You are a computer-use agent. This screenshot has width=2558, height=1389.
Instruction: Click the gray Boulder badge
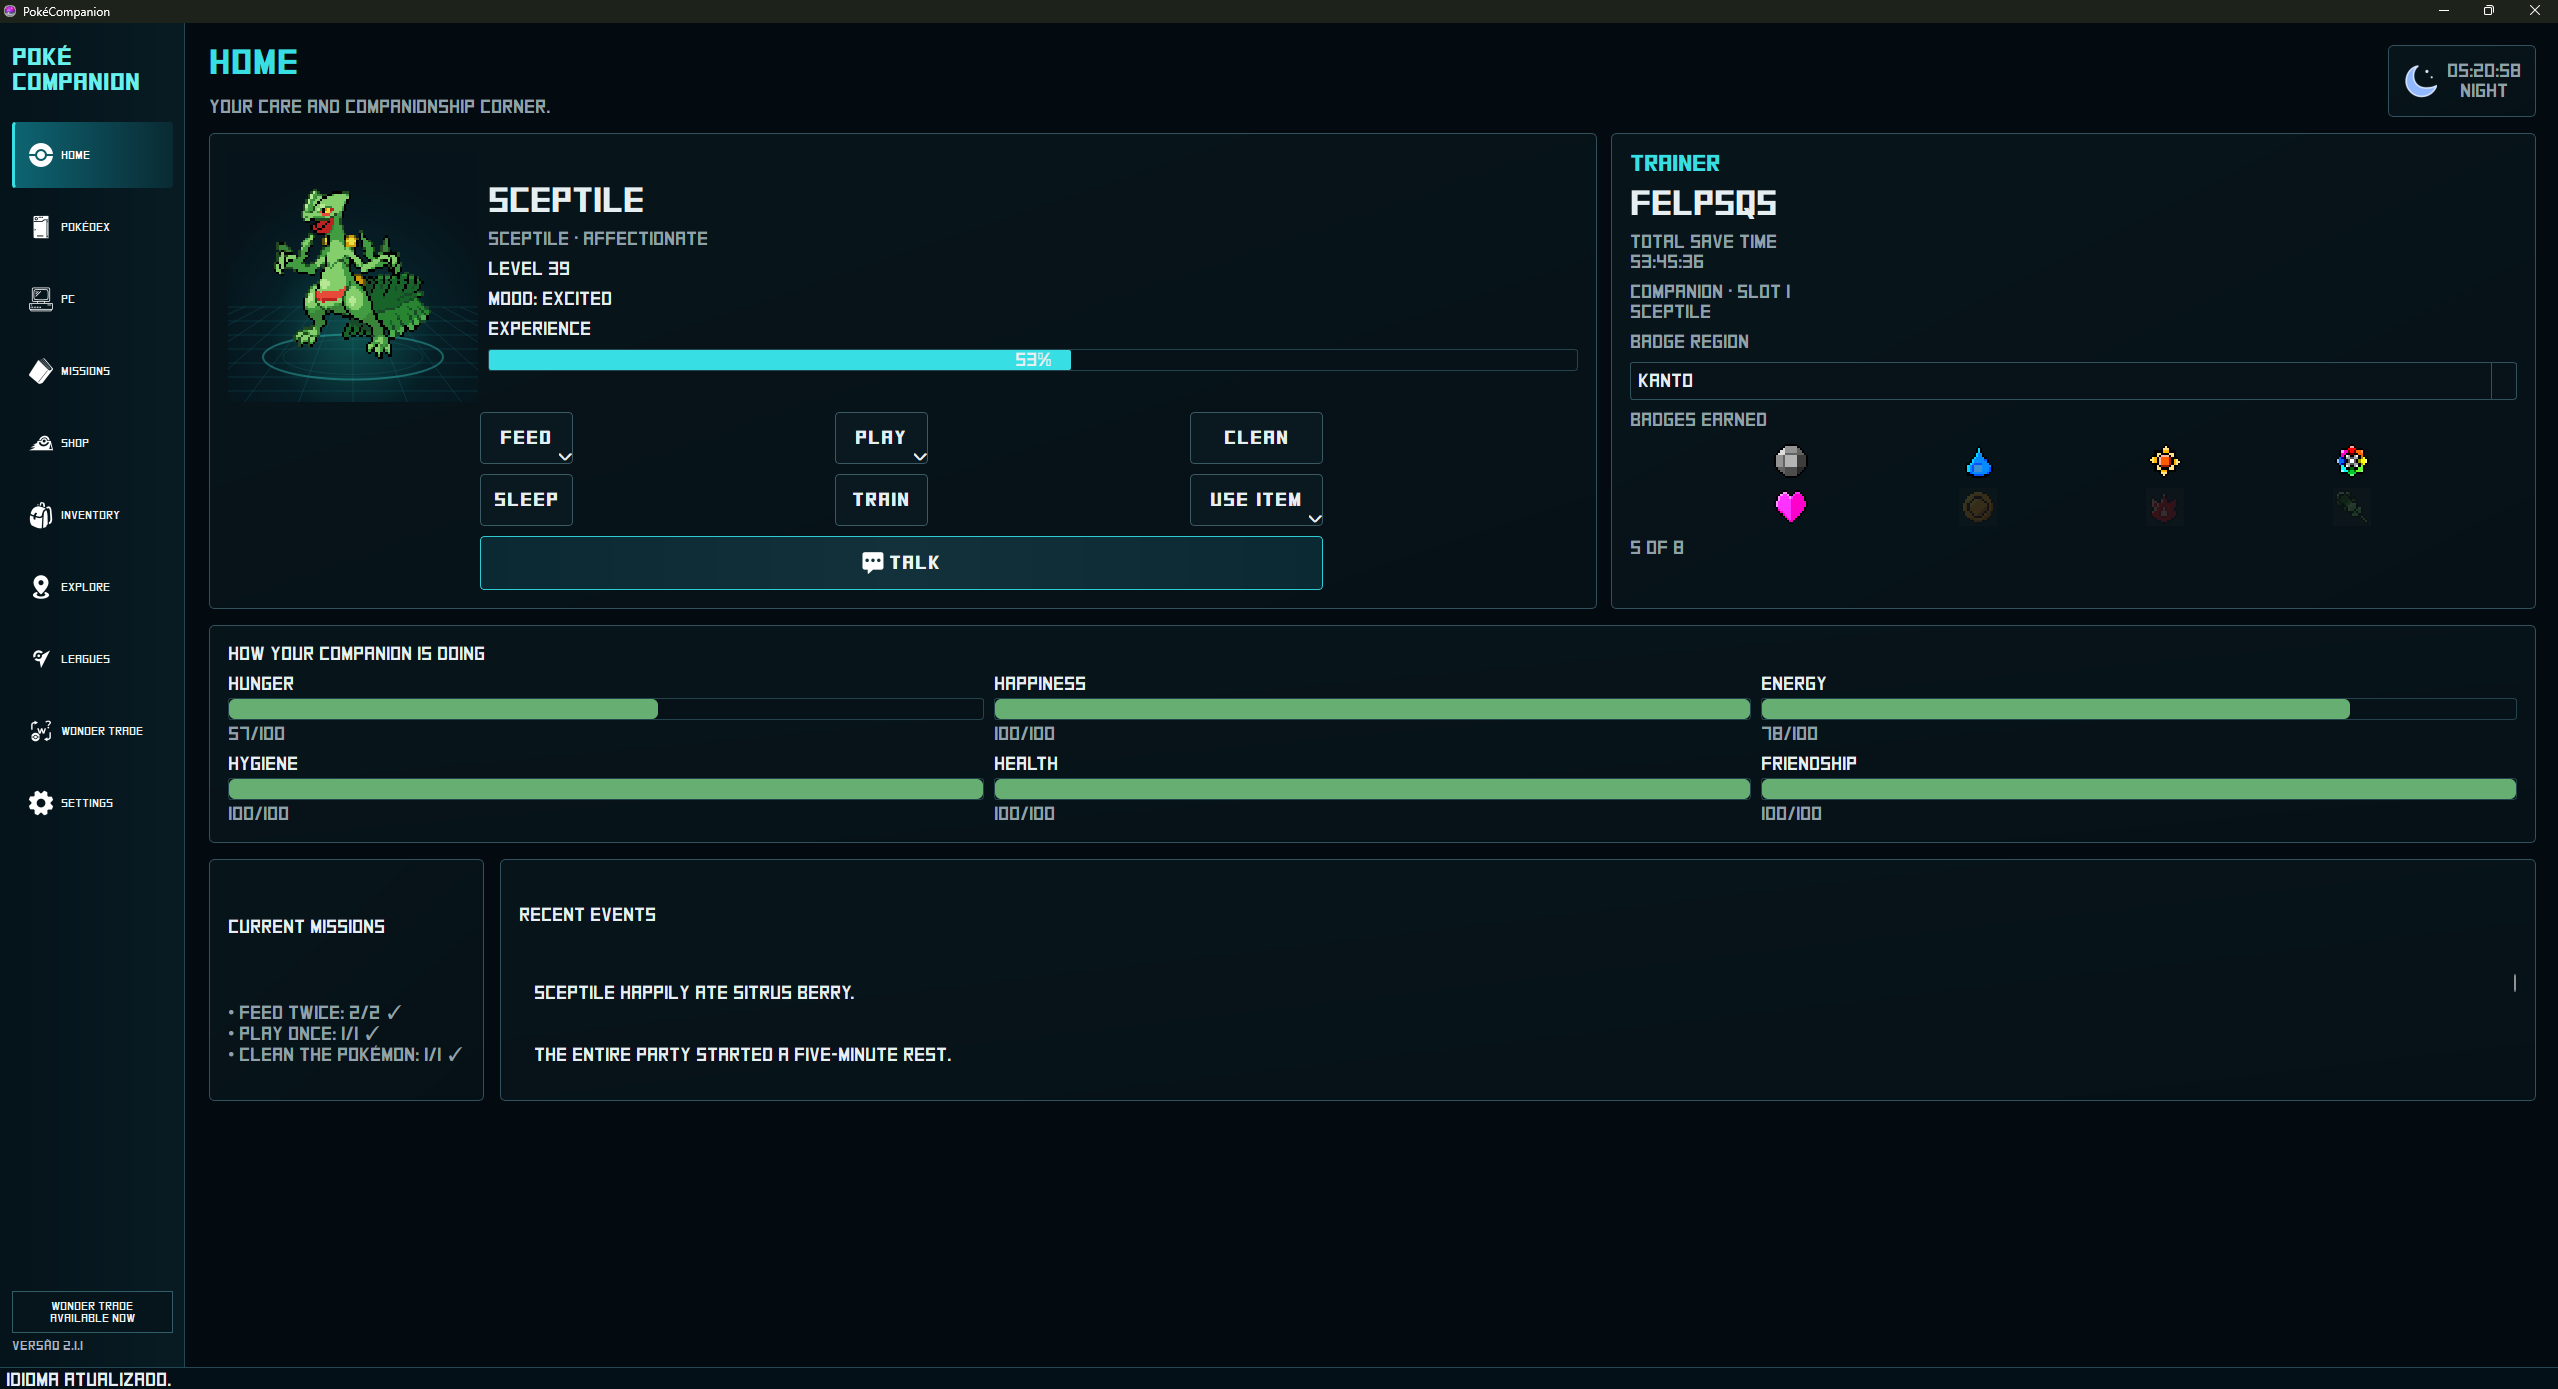coord(1791,461)
